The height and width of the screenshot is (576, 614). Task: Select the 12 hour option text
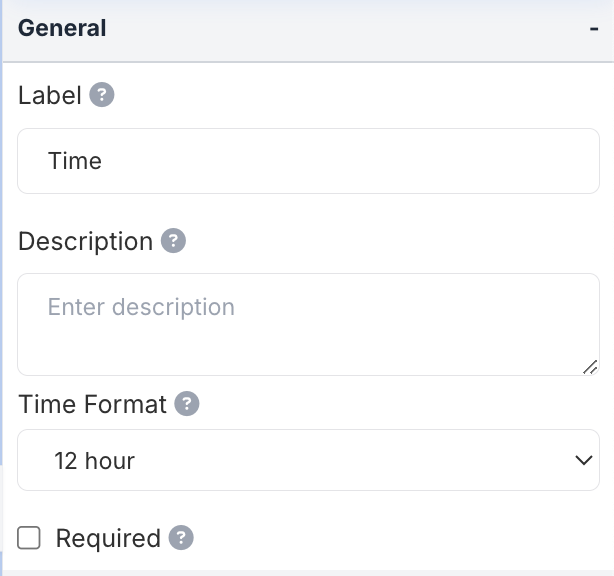[x=95, y=461]
